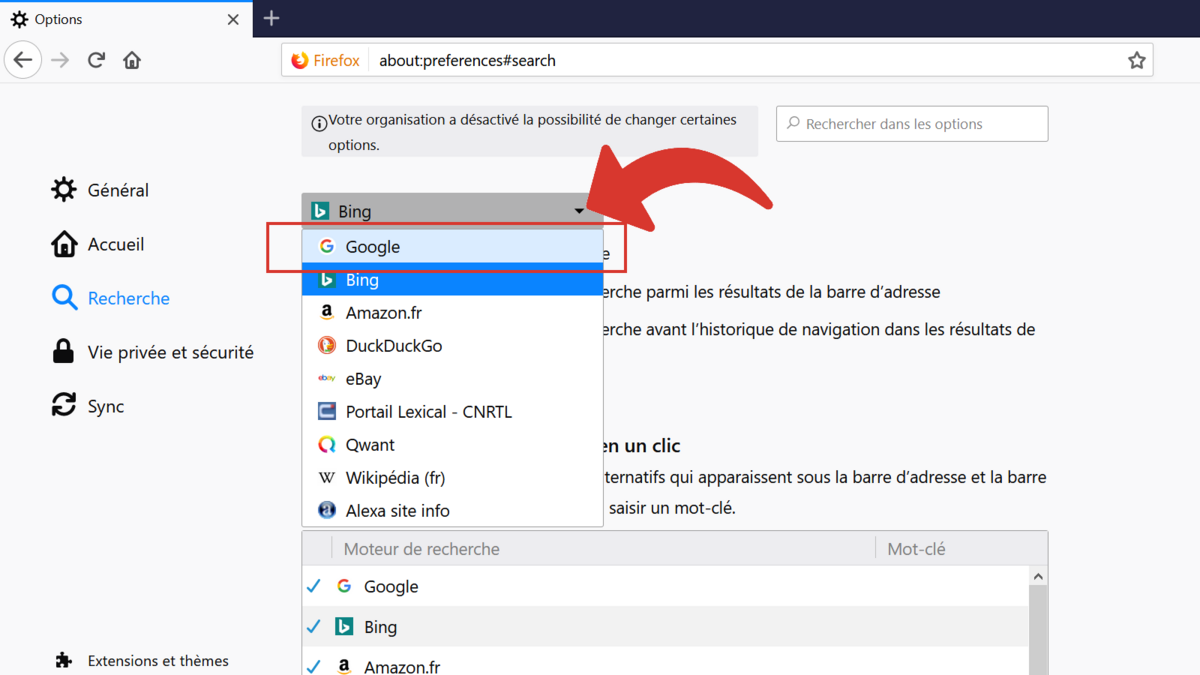Click the Home button in the toolbar

(x=131, y=60)
